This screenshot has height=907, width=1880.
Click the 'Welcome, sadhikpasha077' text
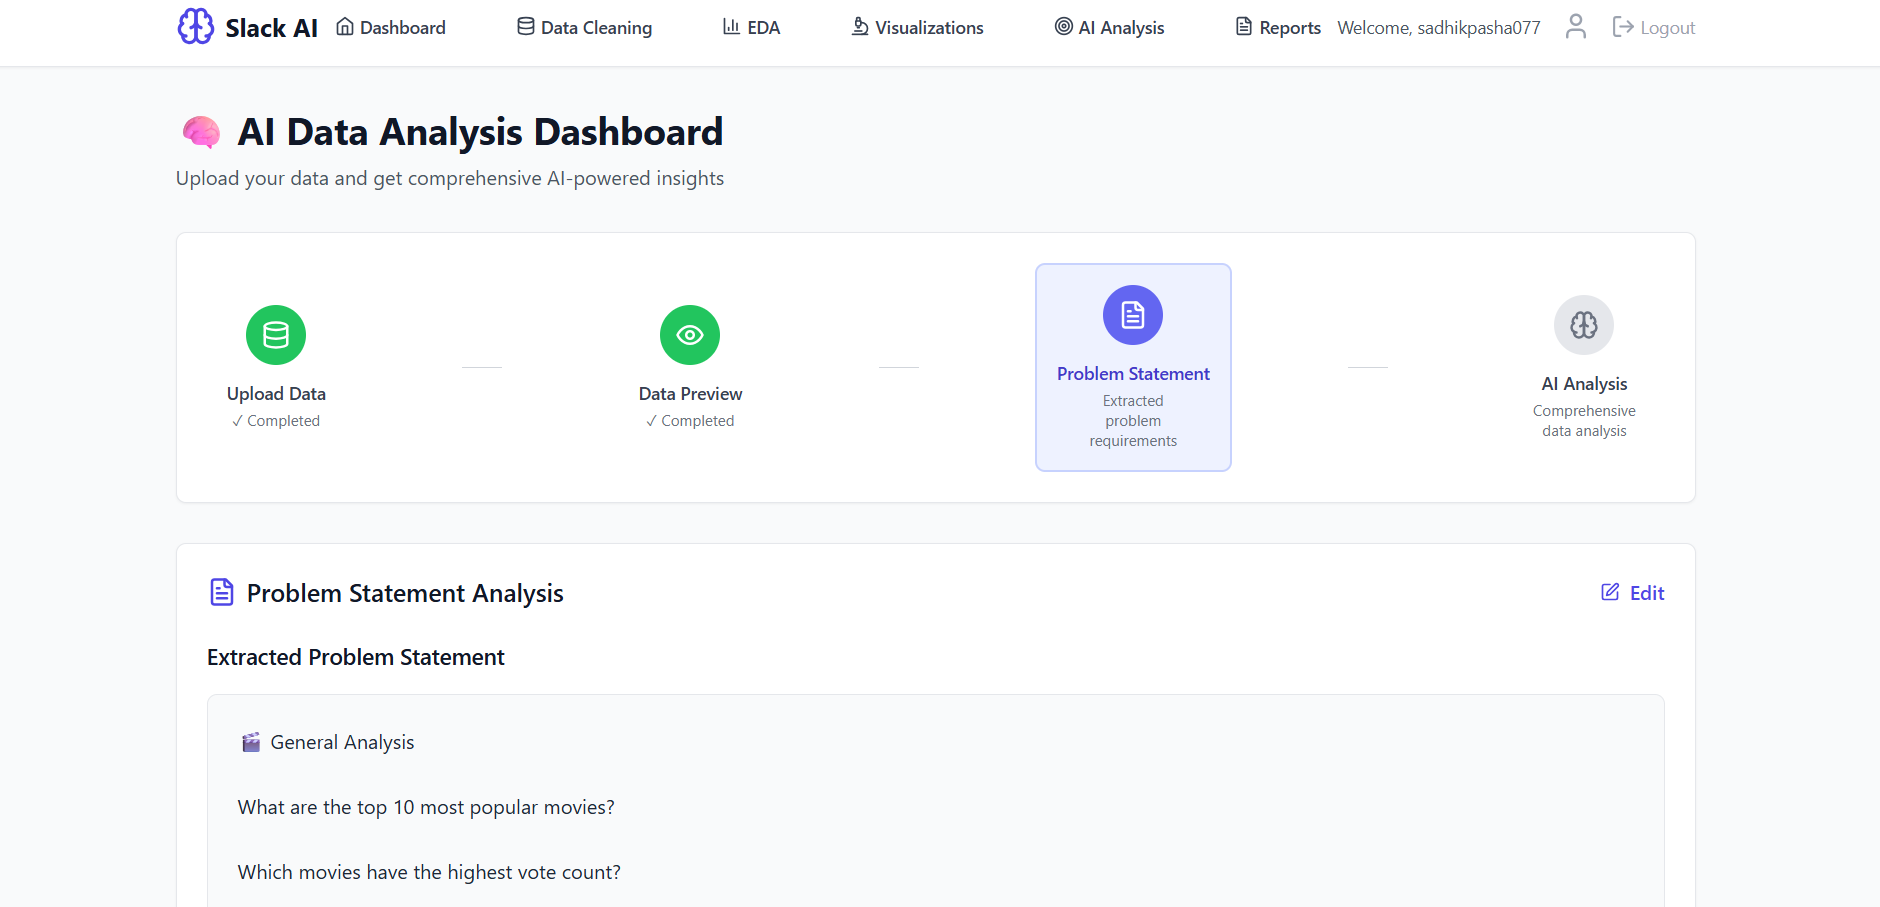tap(1439, 28)
